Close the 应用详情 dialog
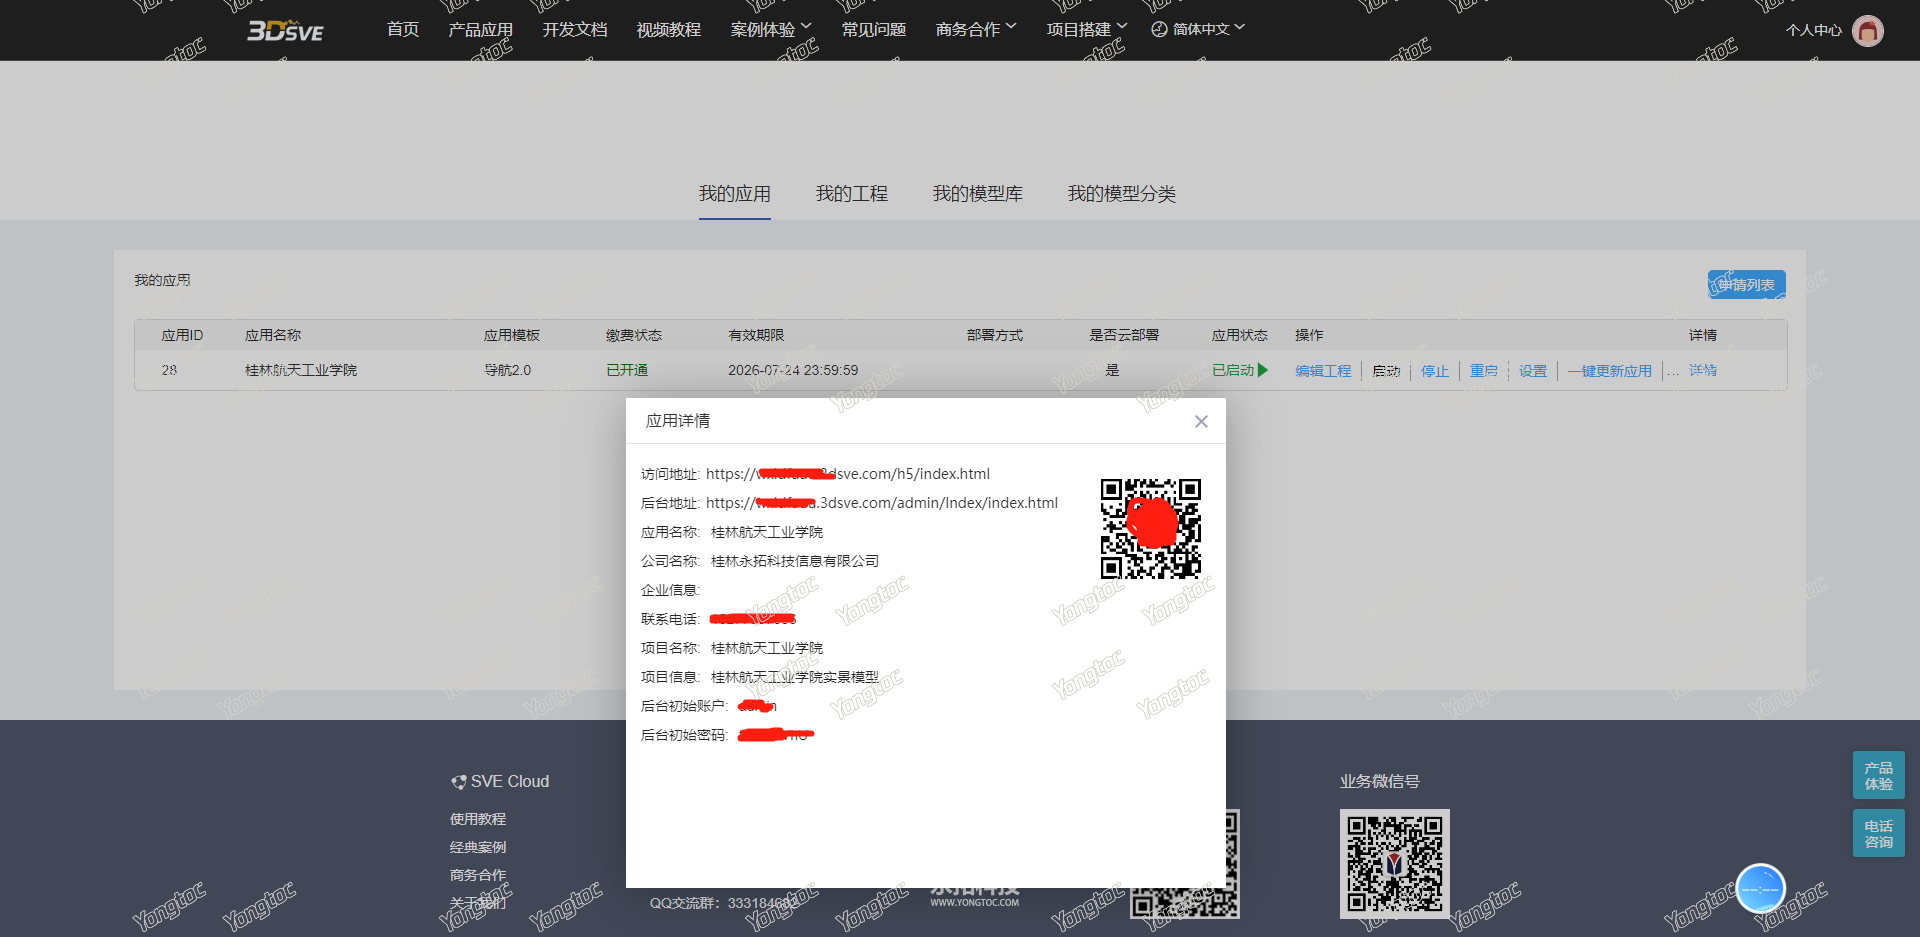This screenshot has width=1920, height=937. [x=1201, y=422]
